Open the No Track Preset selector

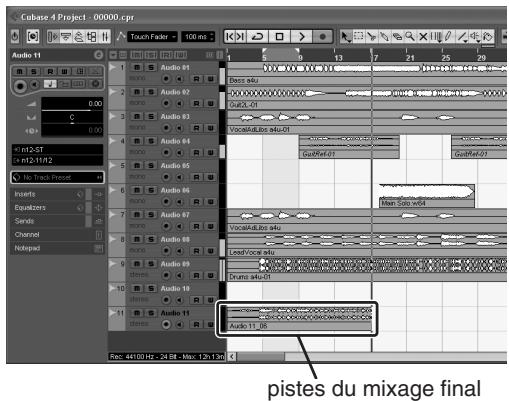(x=57, y=178)
